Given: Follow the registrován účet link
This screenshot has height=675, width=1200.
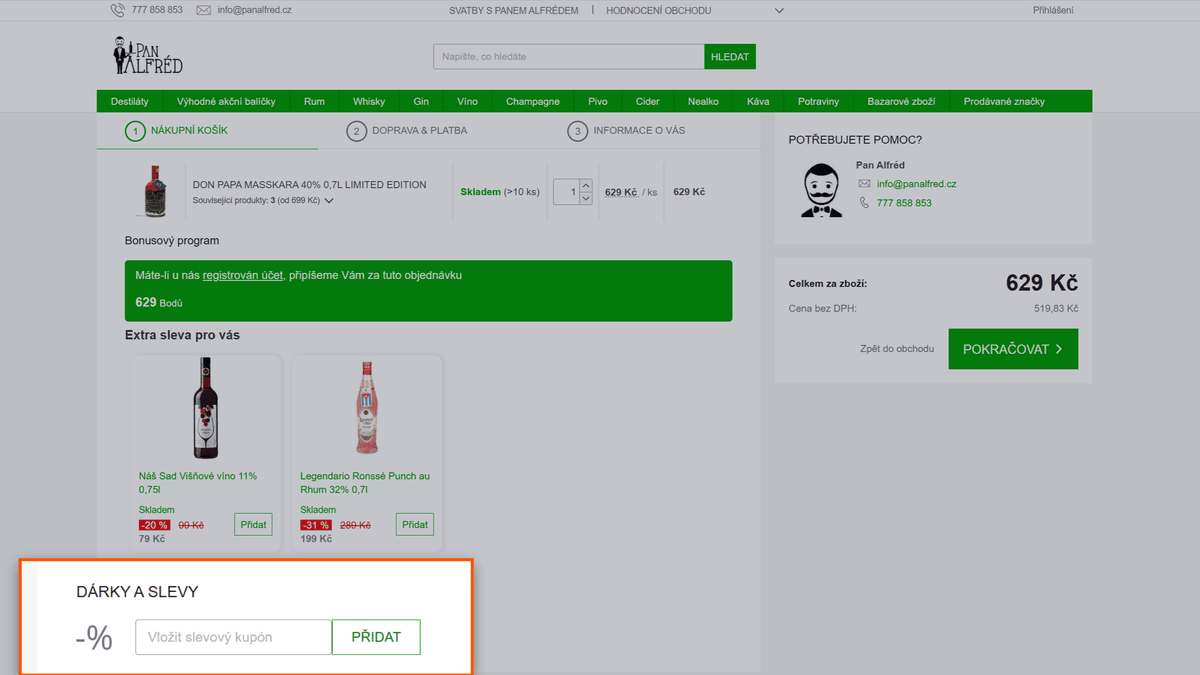Looking at the screenshot, I should [x=243, y=275].
